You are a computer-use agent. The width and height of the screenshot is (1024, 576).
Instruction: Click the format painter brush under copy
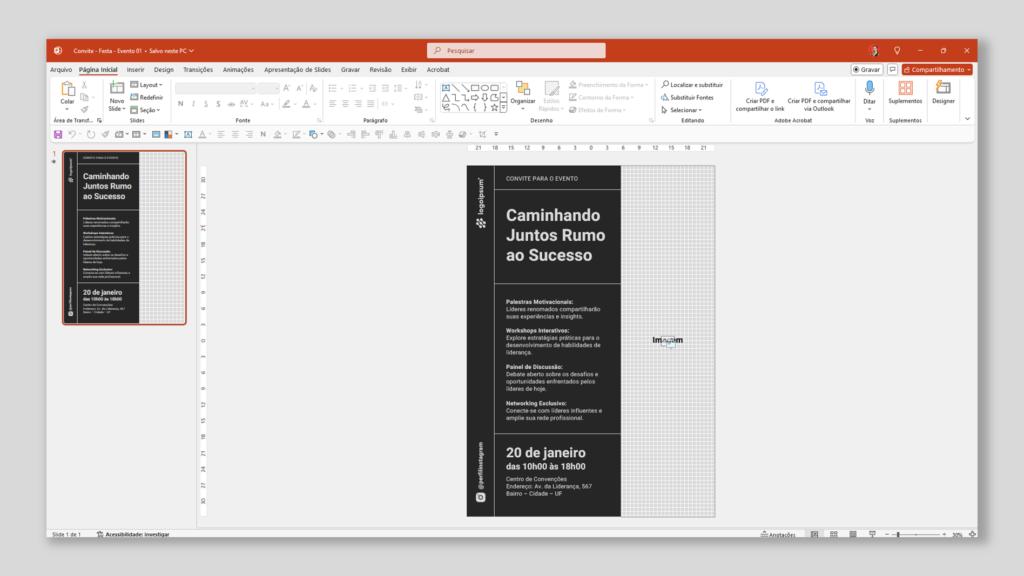(x=84, y=110)
